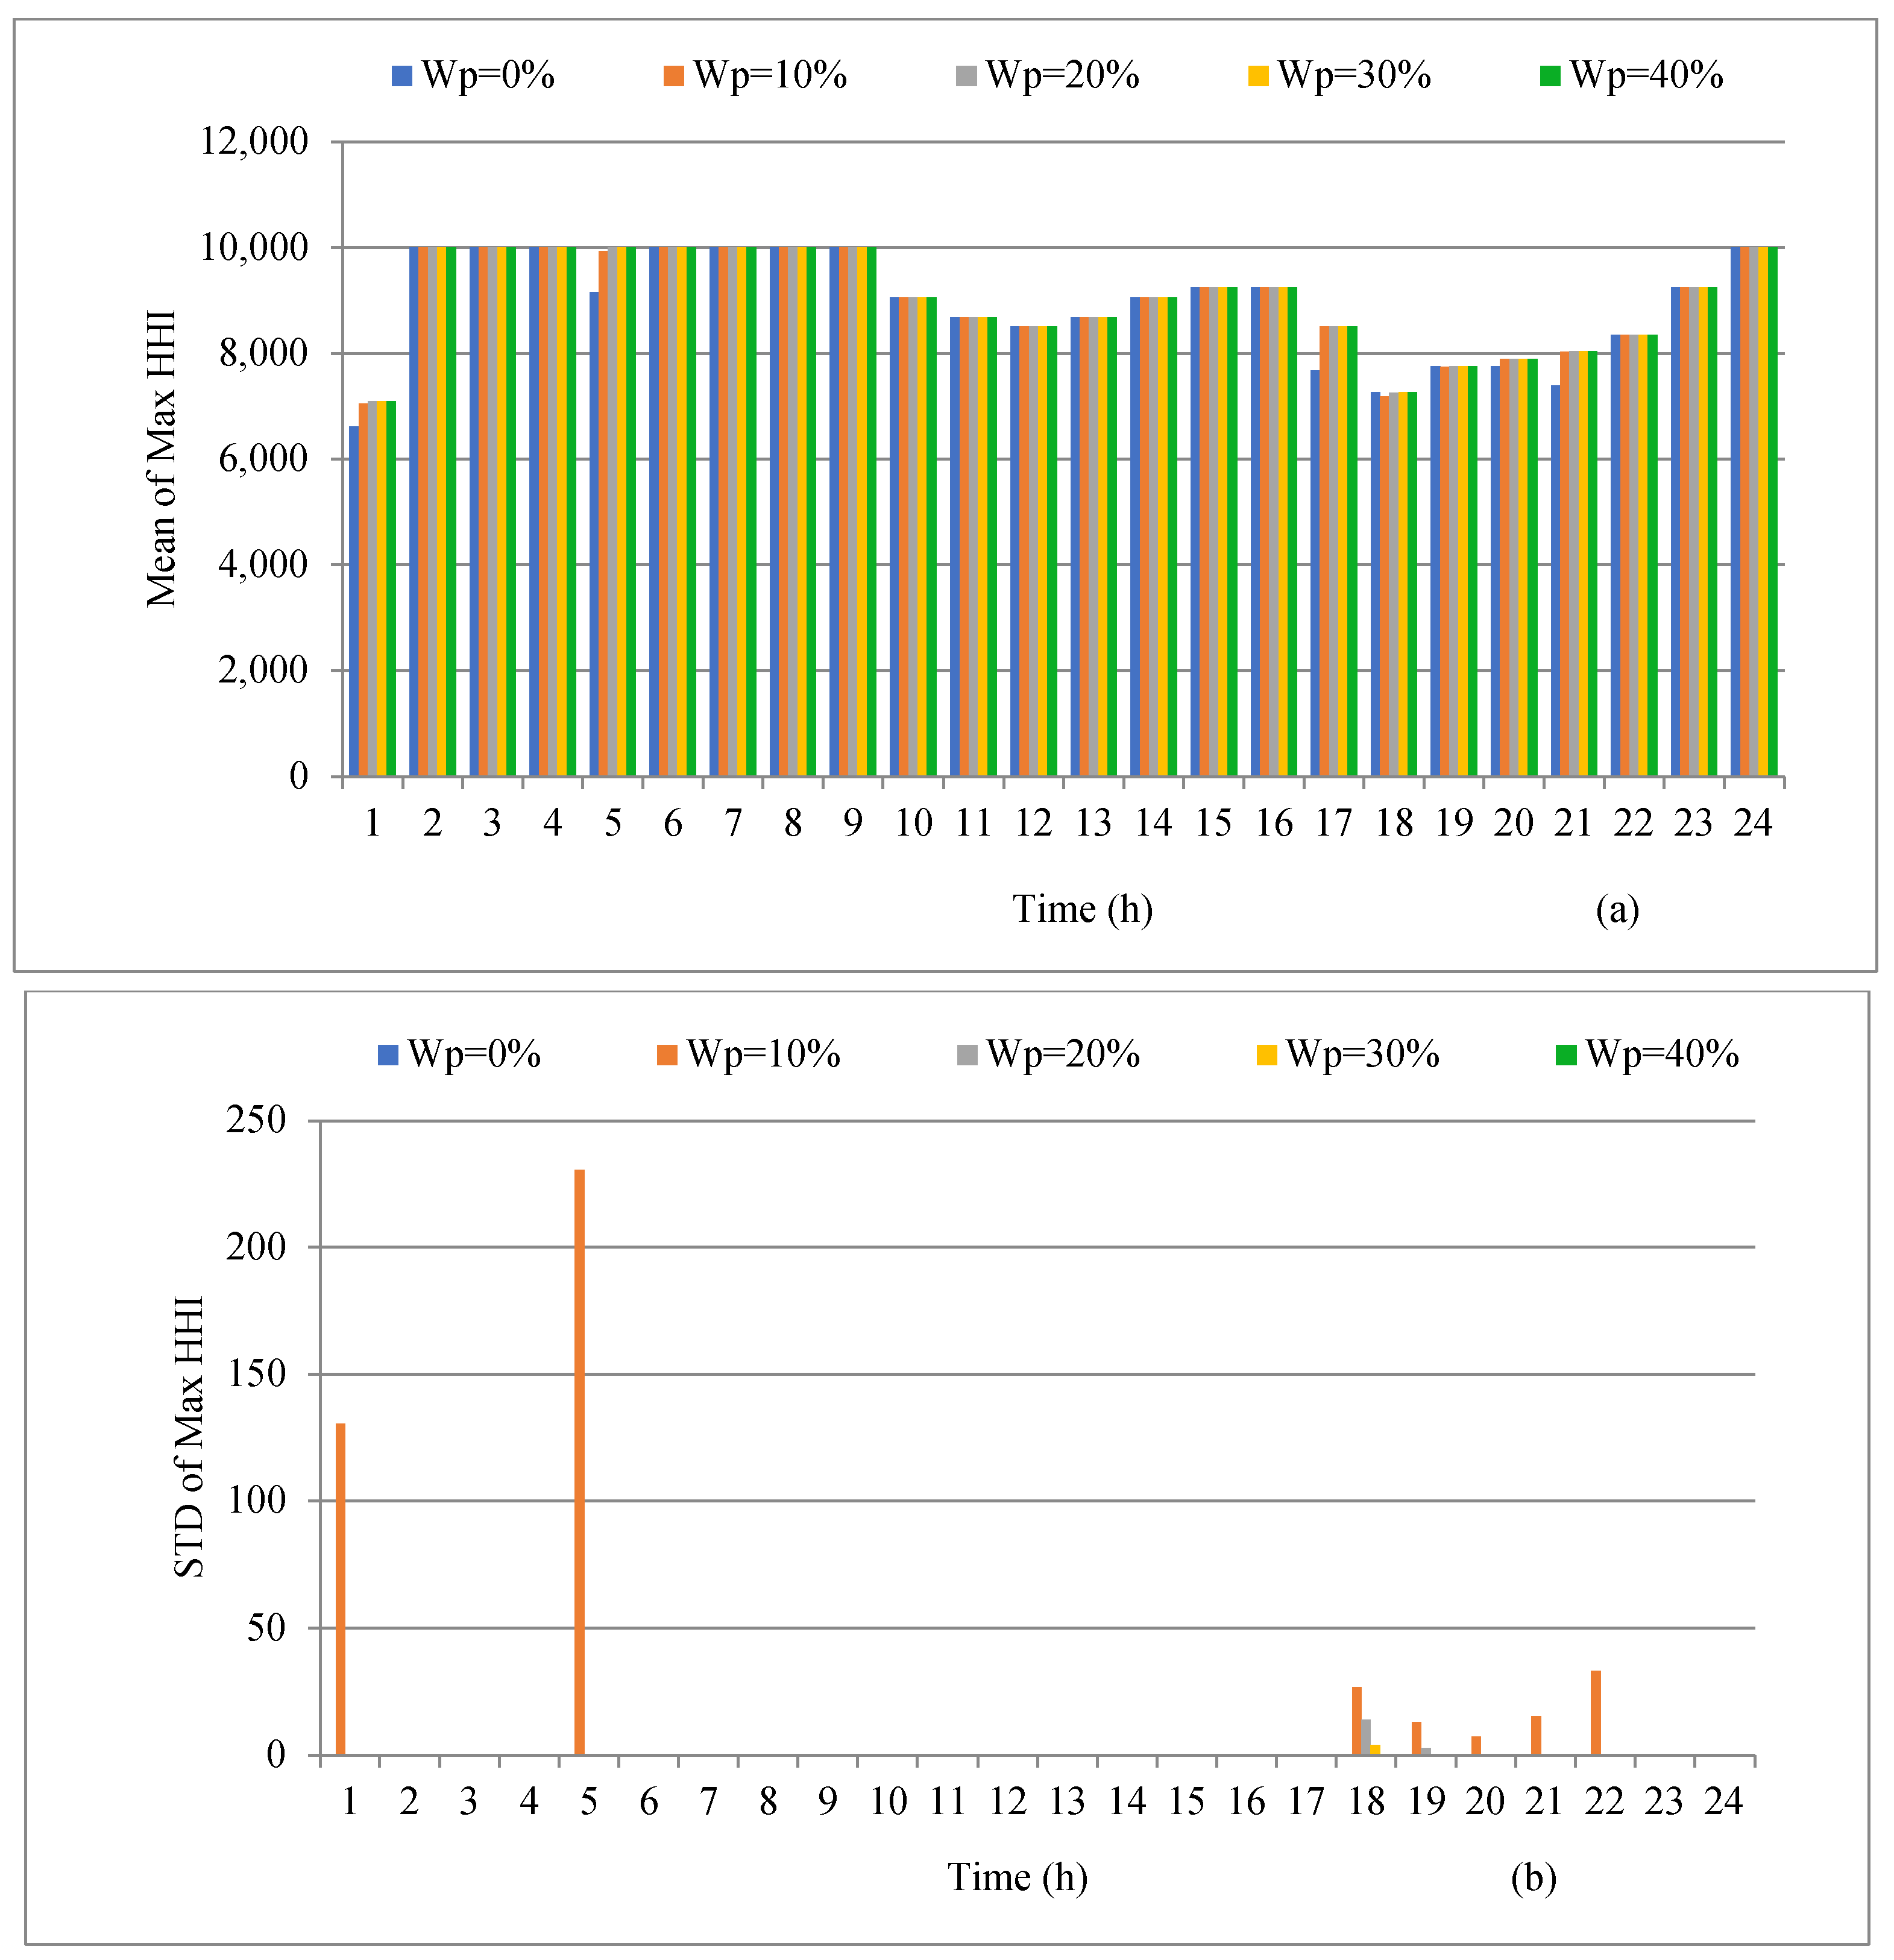Click blue Wp=0% legend swatch in bottom chart

point(388,1054)
